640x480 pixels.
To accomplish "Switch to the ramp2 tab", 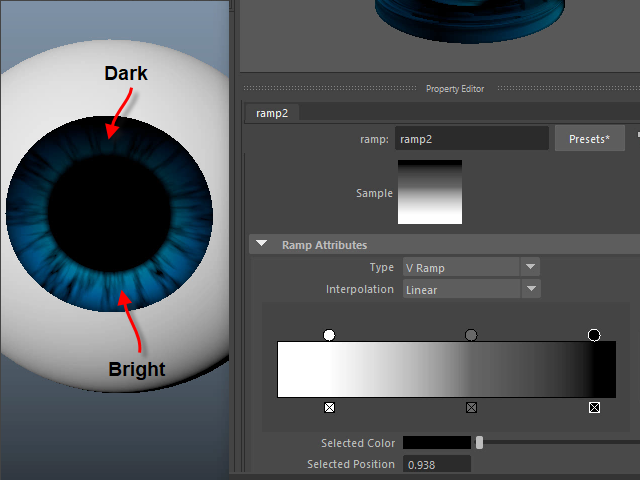I will (x=271, y=114).
